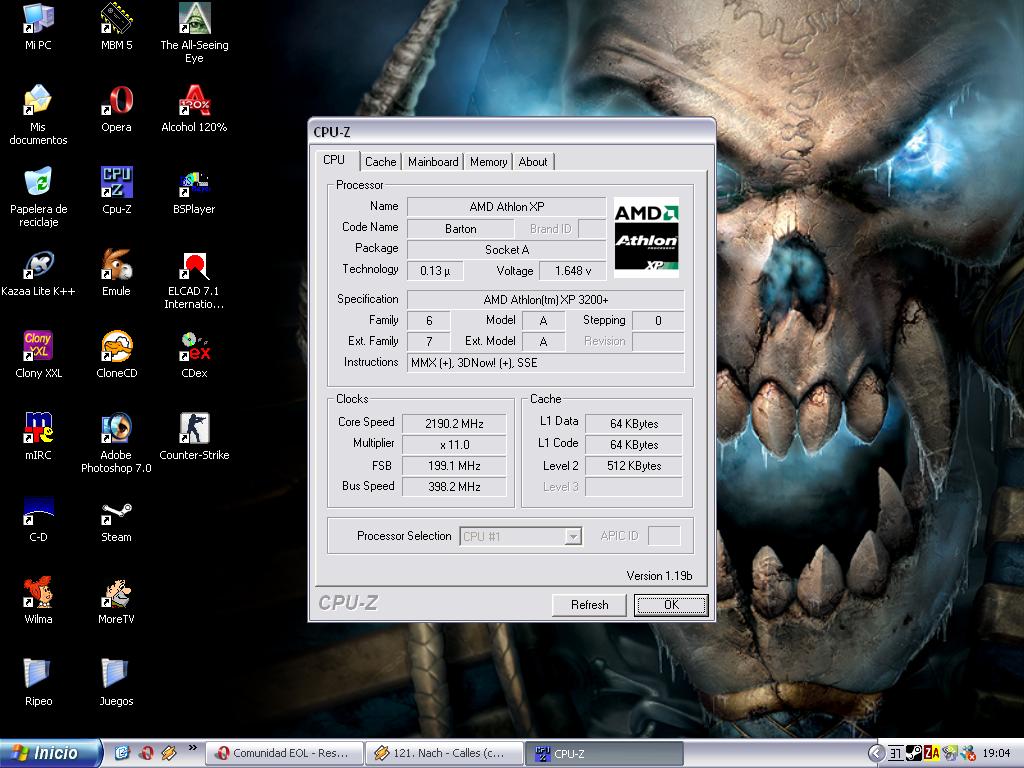
Task: Open the CloneCD desktop shortcut
Action: pyautogui.click(x=116, y=347)
